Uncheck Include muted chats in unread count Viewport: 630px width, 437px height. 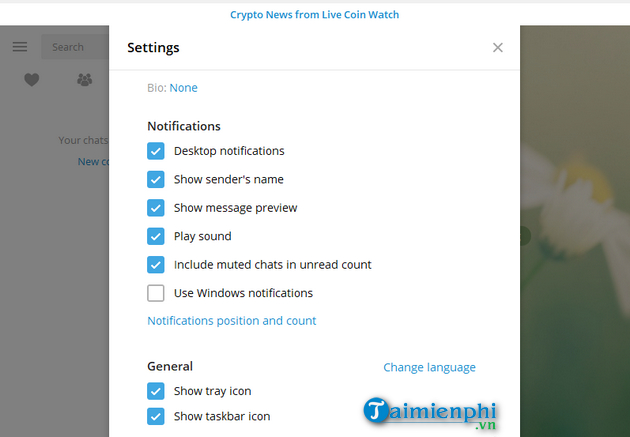pyautogui.click(x=156, y=265)
